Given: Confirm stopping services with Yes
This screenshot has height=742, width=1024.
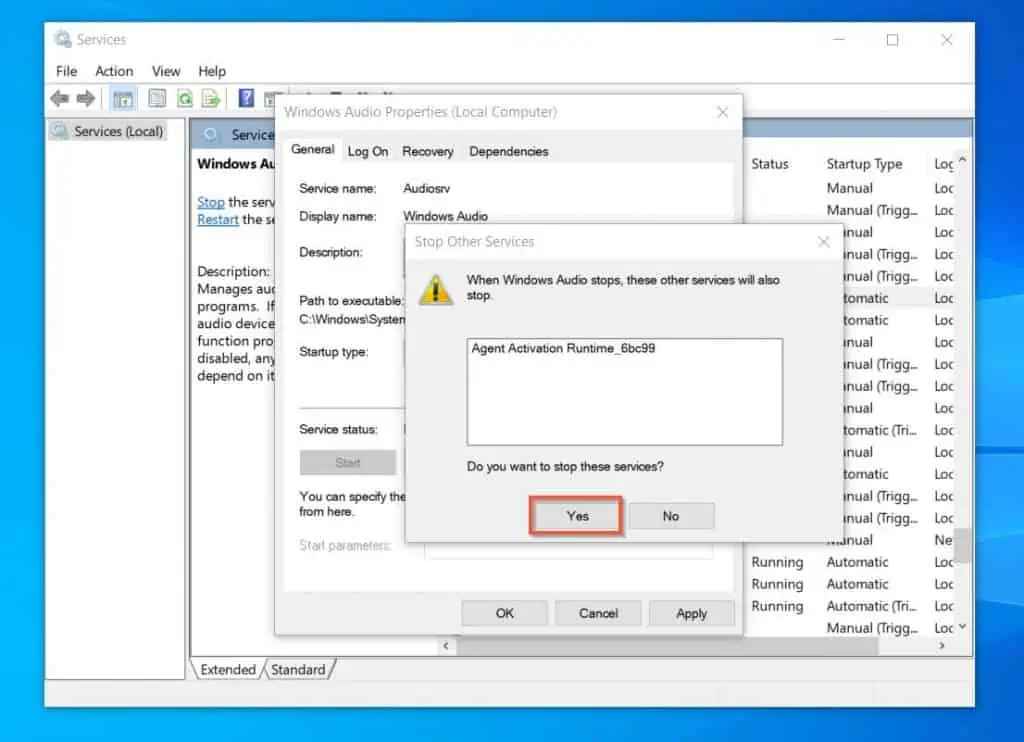Looking at the screenshot, I should pyautogui.click(x=577, y=516).
